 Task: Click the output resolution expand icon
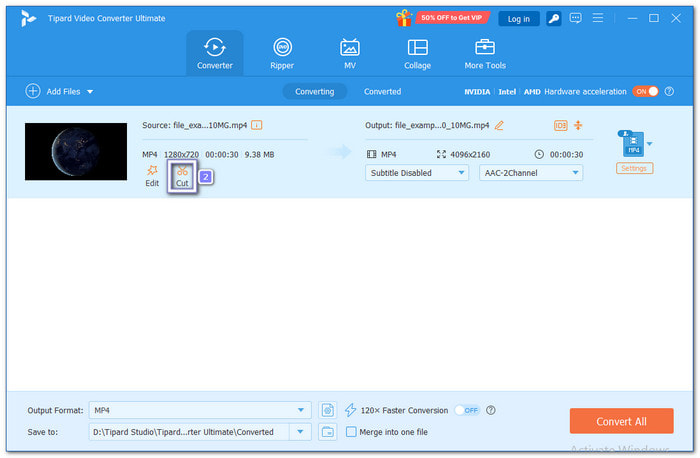[x=441, y=154]
